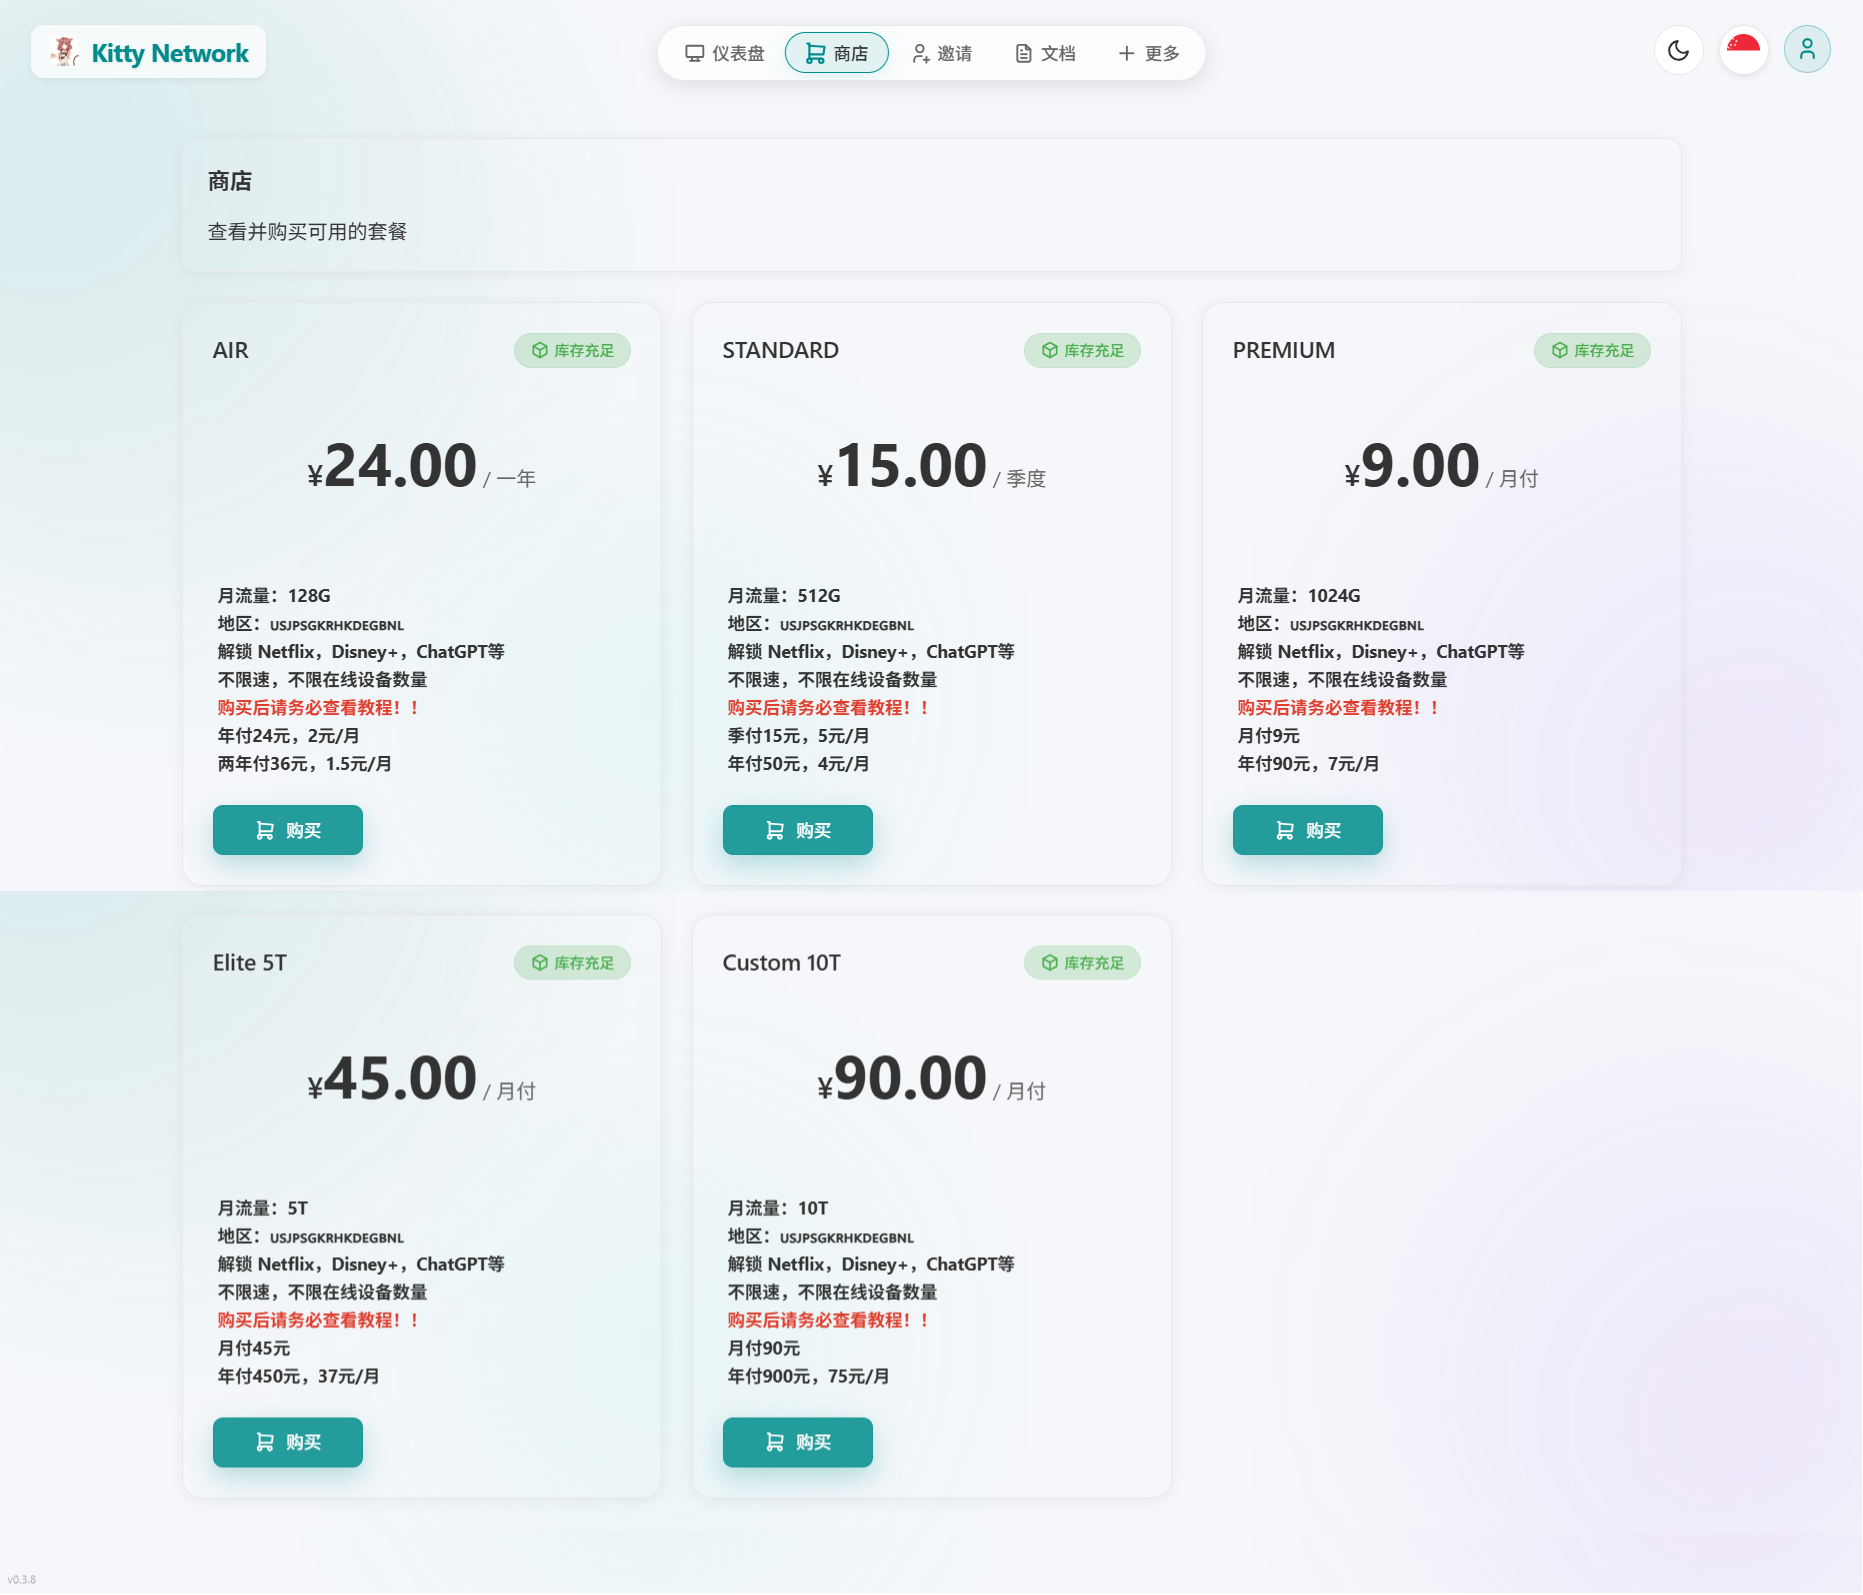1863x1595 pixels.
Task: Click AIR plan 库存充足 stock badge
Action: click(x=572, y=350)
